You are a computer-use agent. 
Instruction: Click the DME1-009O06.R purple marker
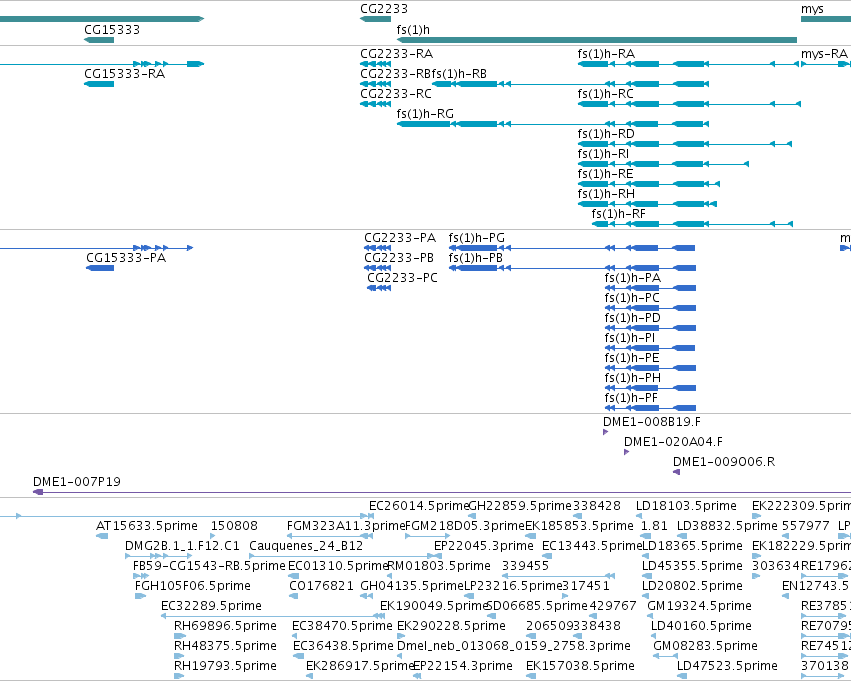[676, 472]
